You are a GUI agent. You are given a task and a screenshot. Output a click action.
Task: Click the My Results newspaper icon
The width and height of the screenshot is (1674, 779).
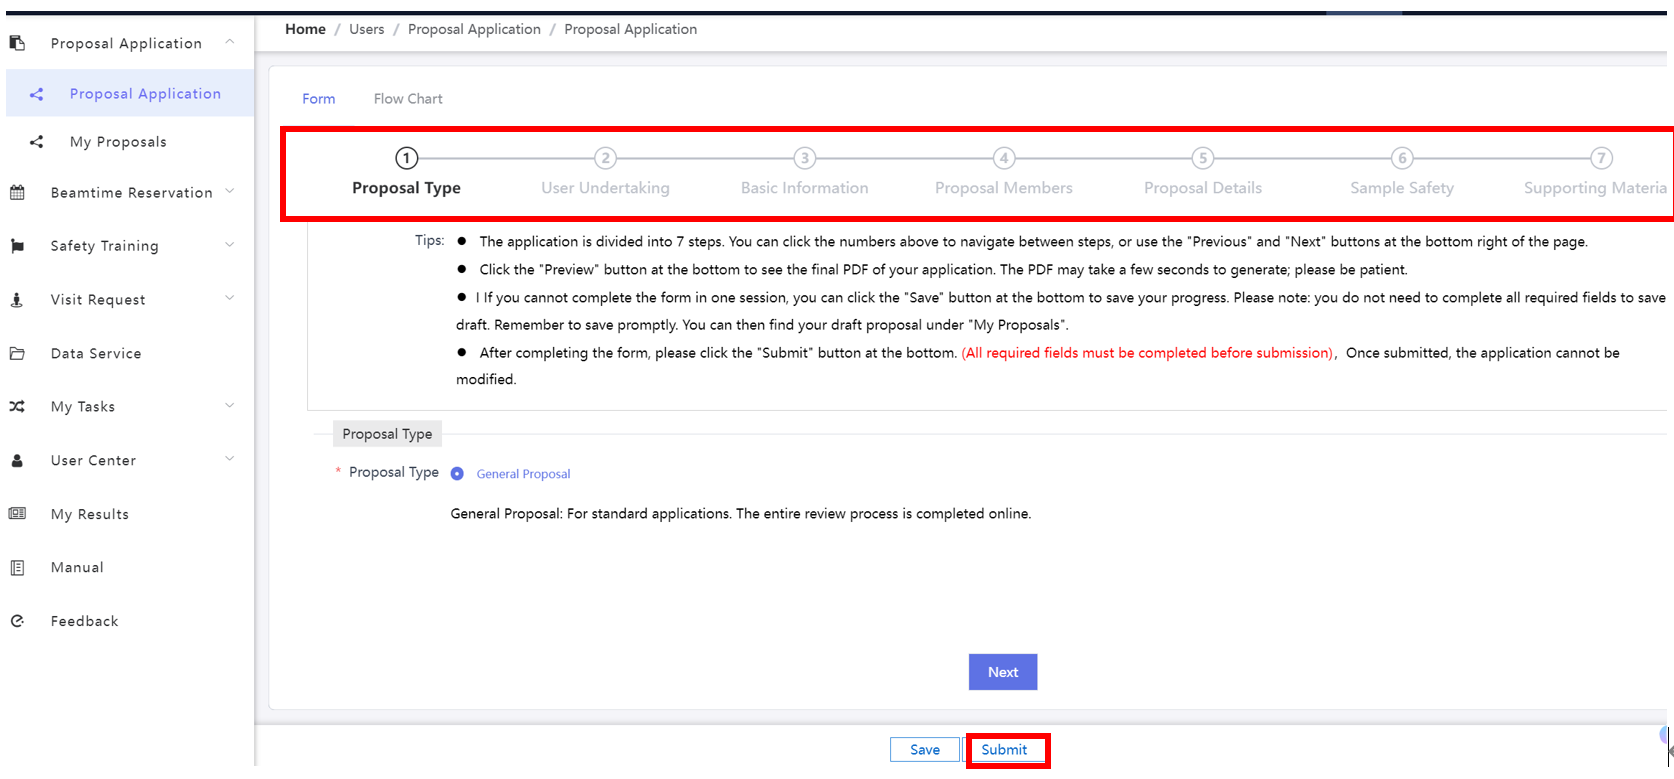click(17, 514)
